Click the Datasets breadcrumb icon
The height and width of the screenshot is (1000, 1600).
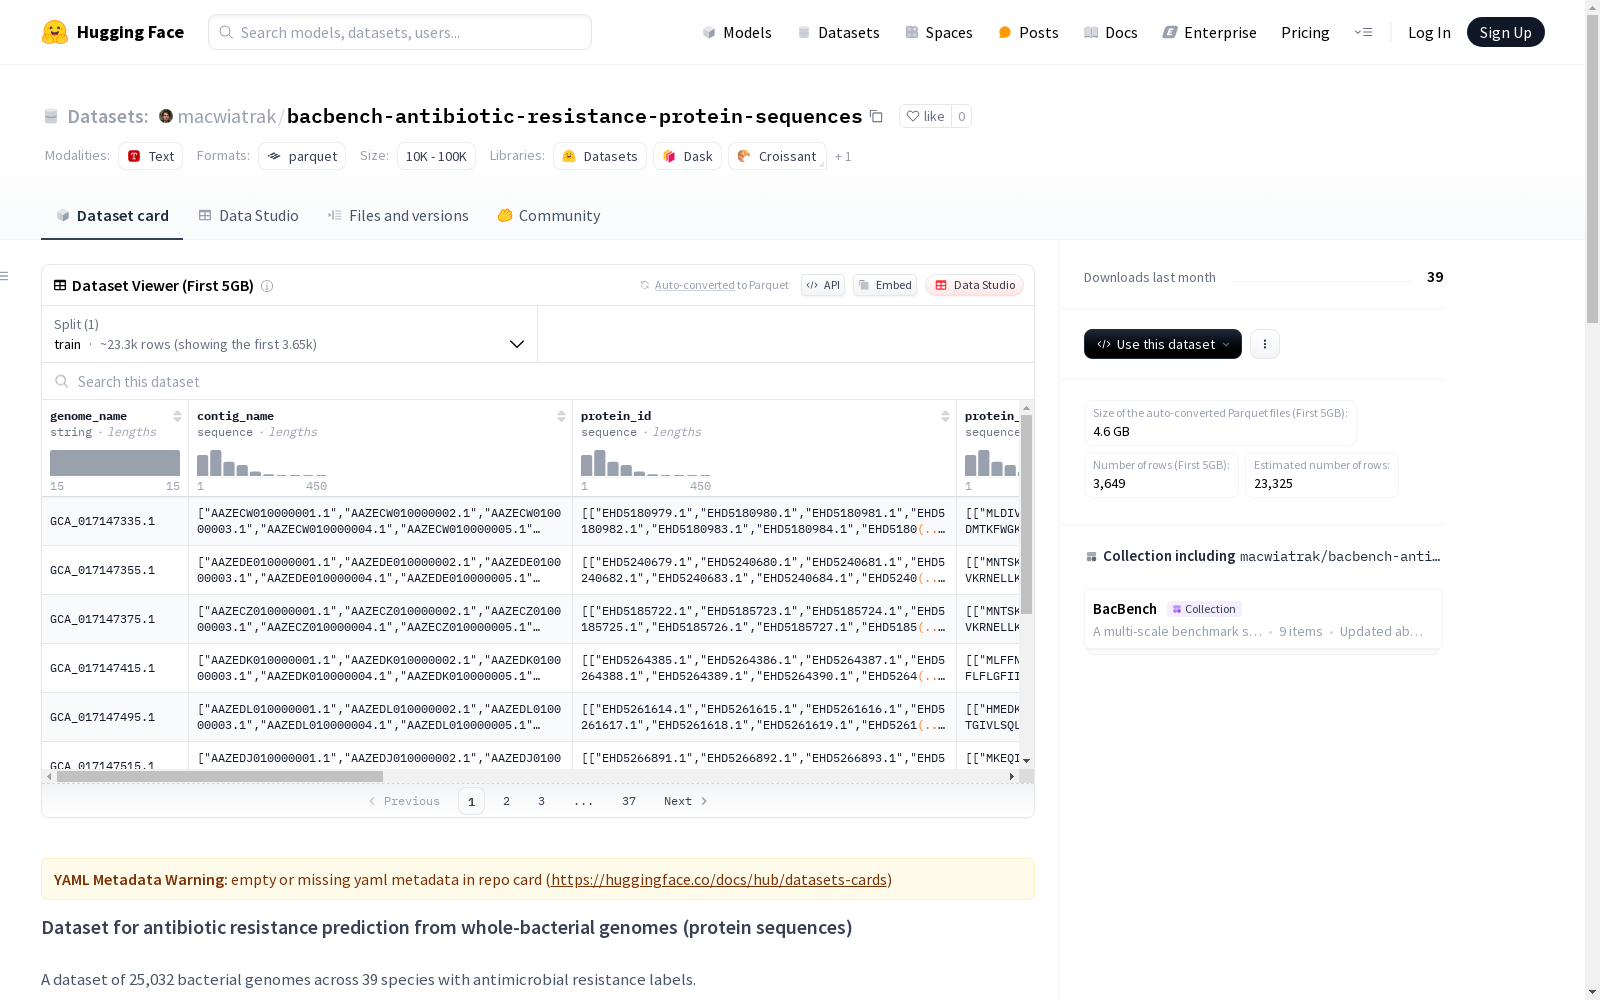point(51,116)
